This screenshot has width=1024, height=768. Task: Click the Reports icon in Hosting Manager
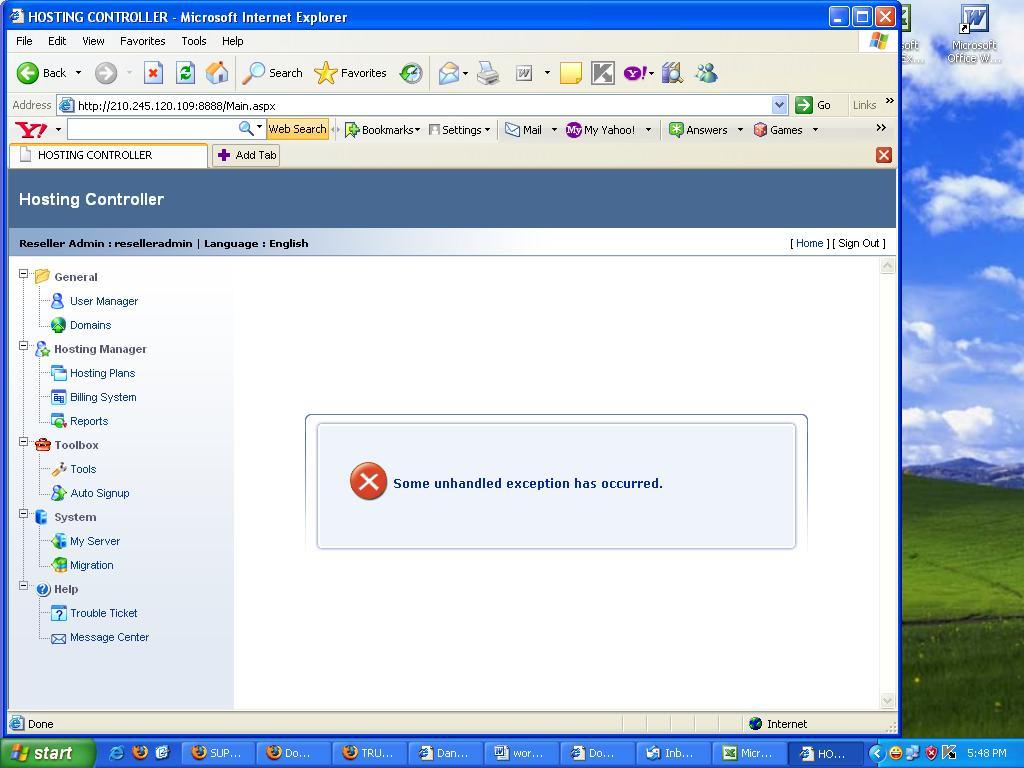58,421
